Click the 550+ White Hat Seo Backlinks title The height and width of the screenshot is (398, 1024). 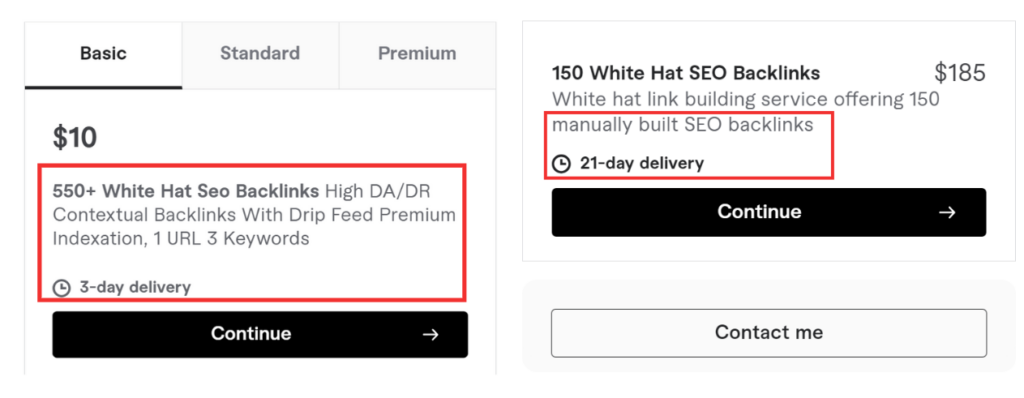[186, 191]
